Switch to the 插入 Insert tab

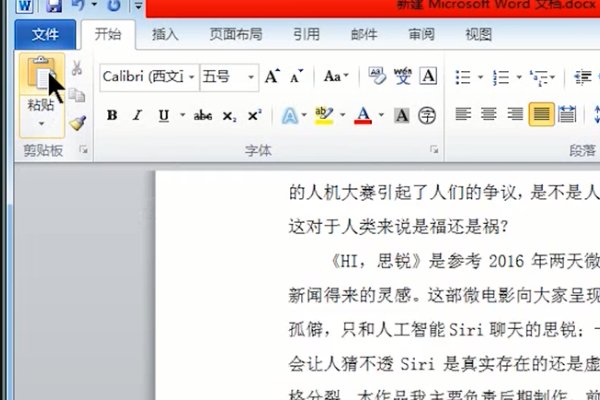(x=165, y=35)
